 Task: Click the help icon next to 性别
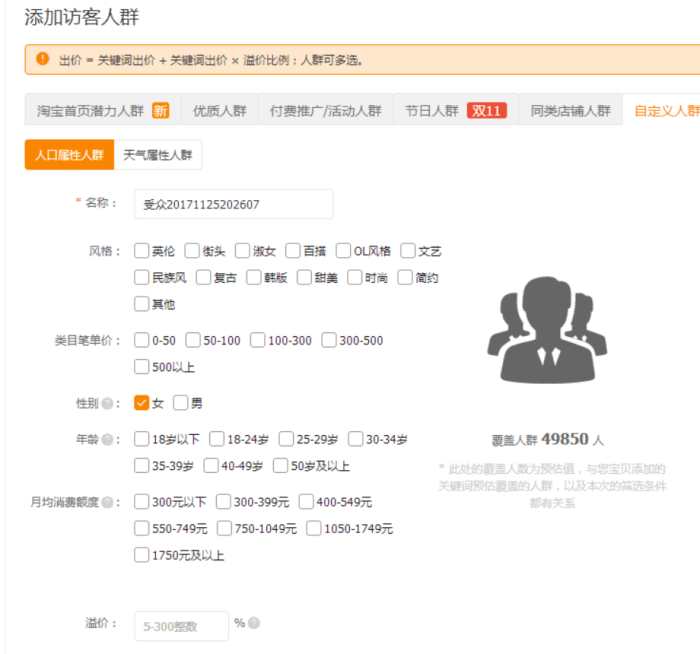tap(107, 404)
